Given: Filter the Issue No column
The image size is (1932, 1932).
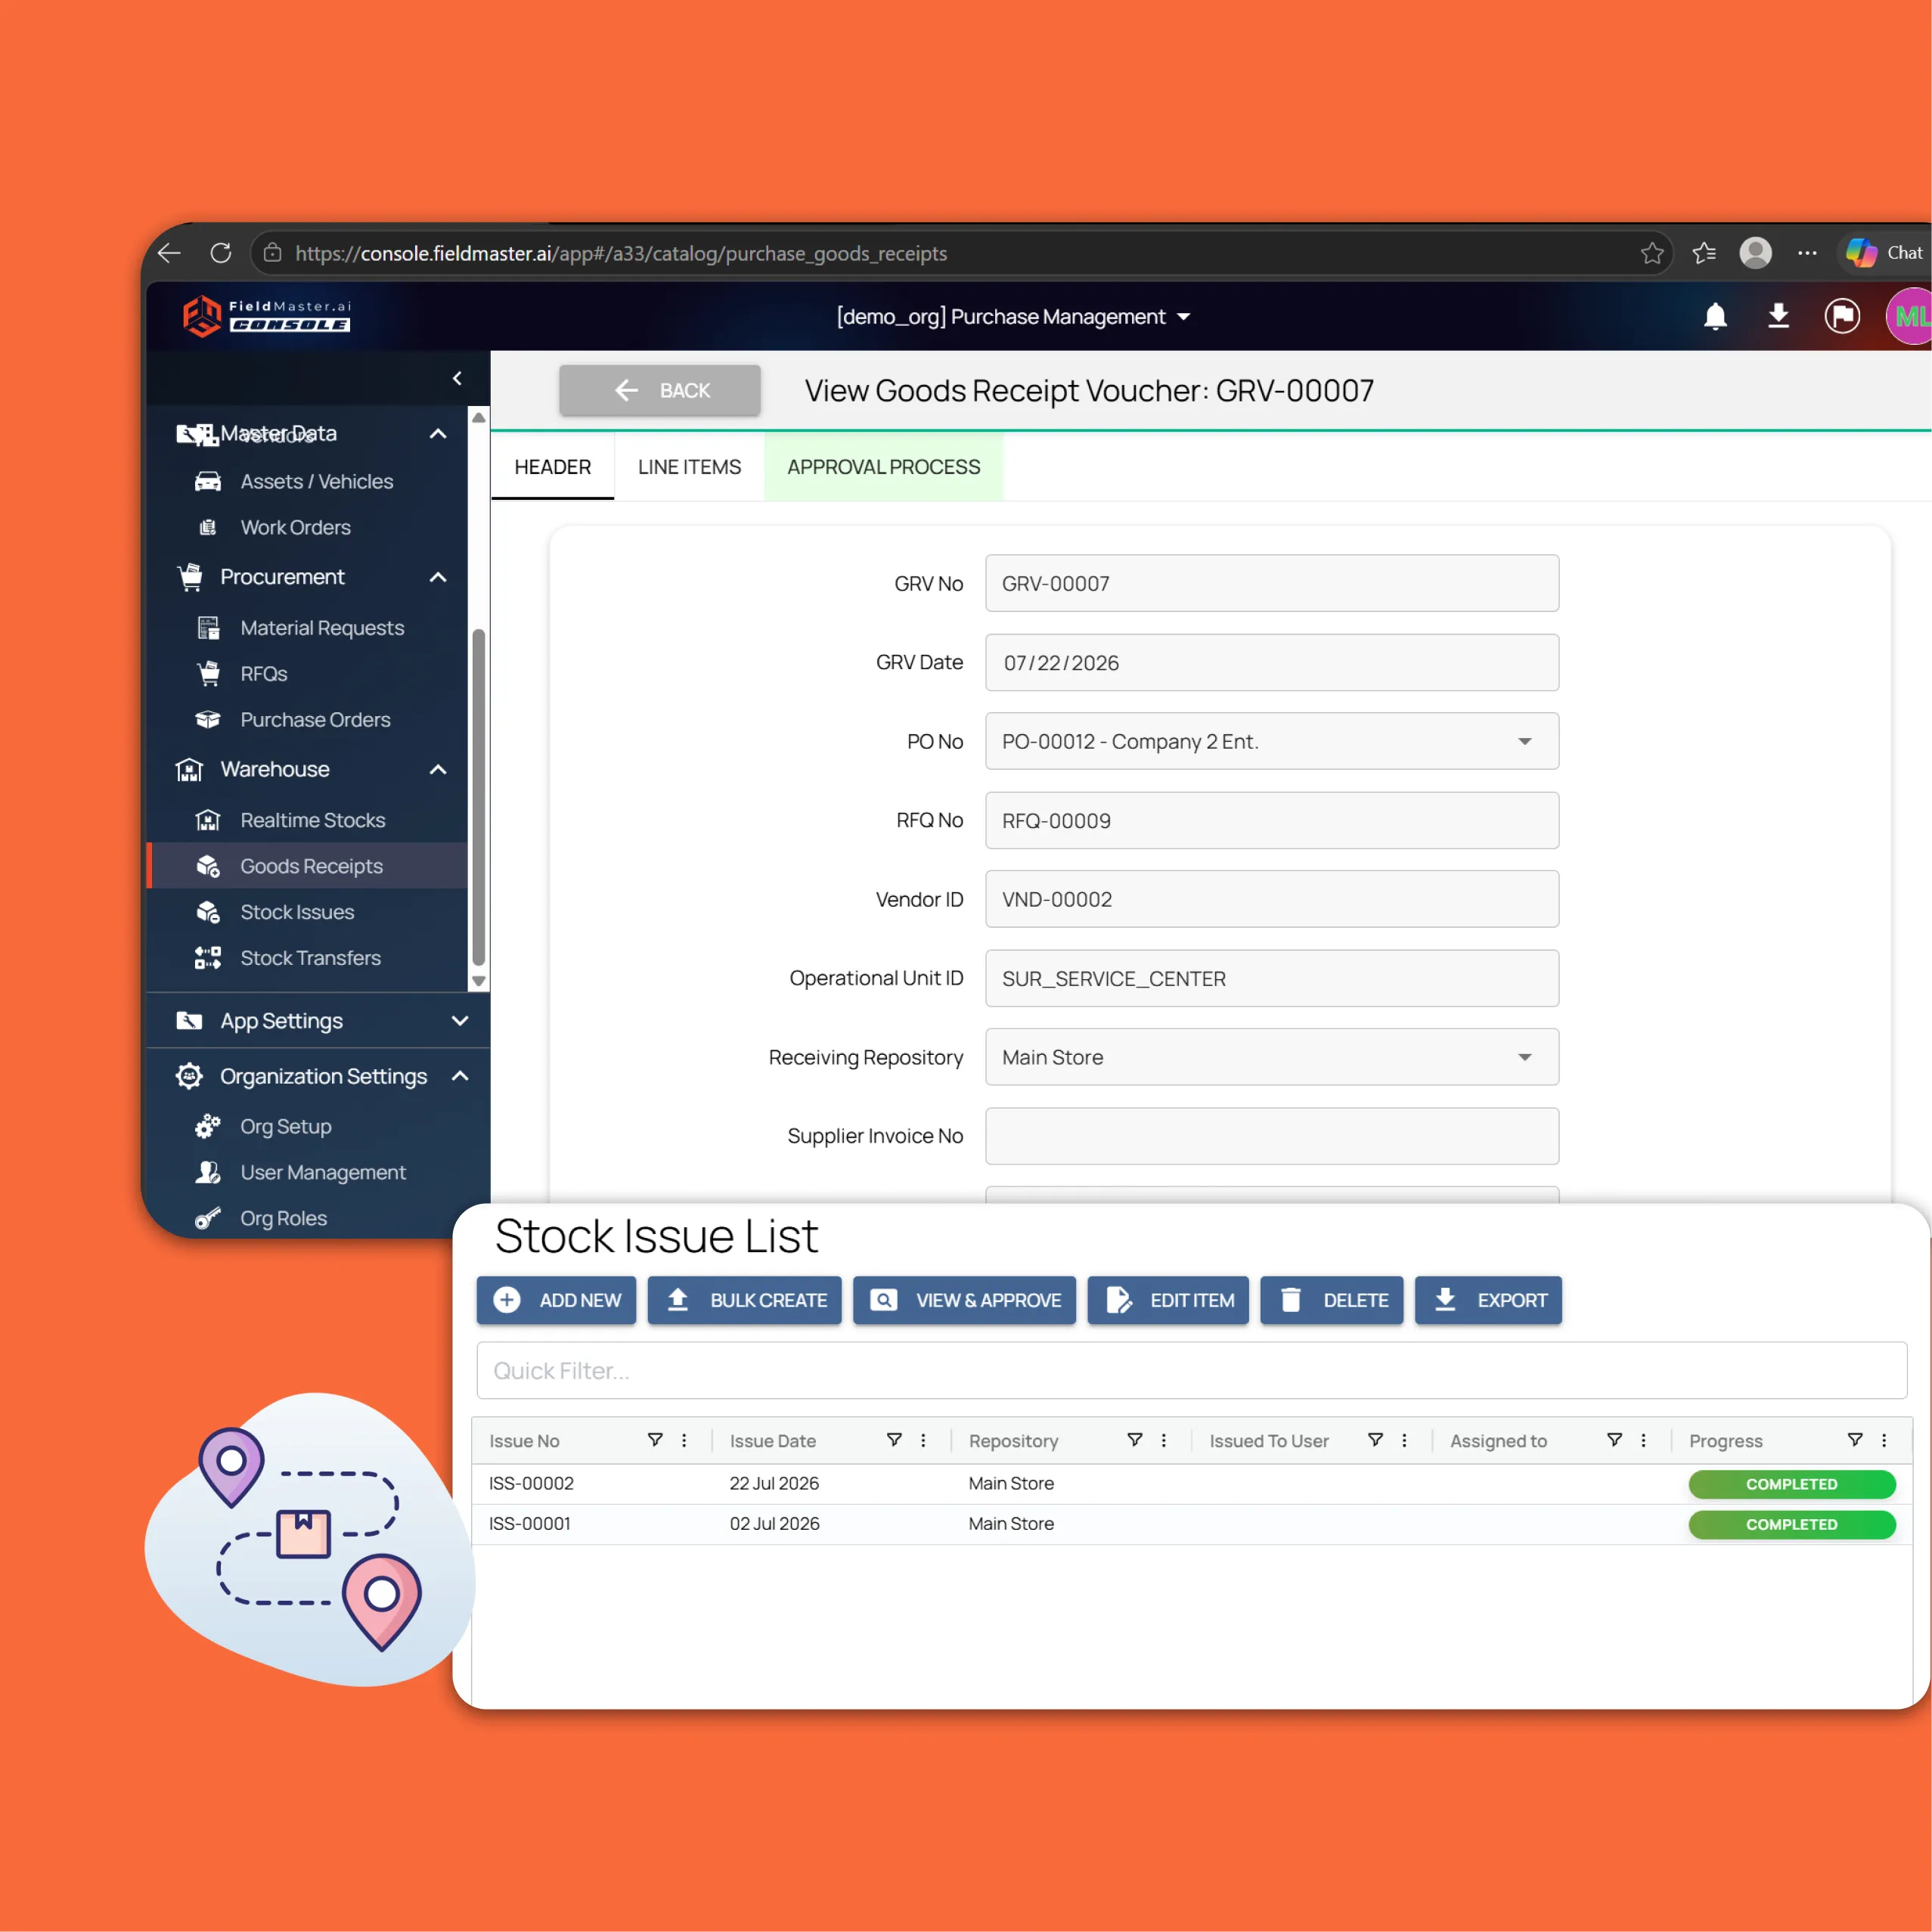Looking at the screenshot, I should tap(655, 1440).
